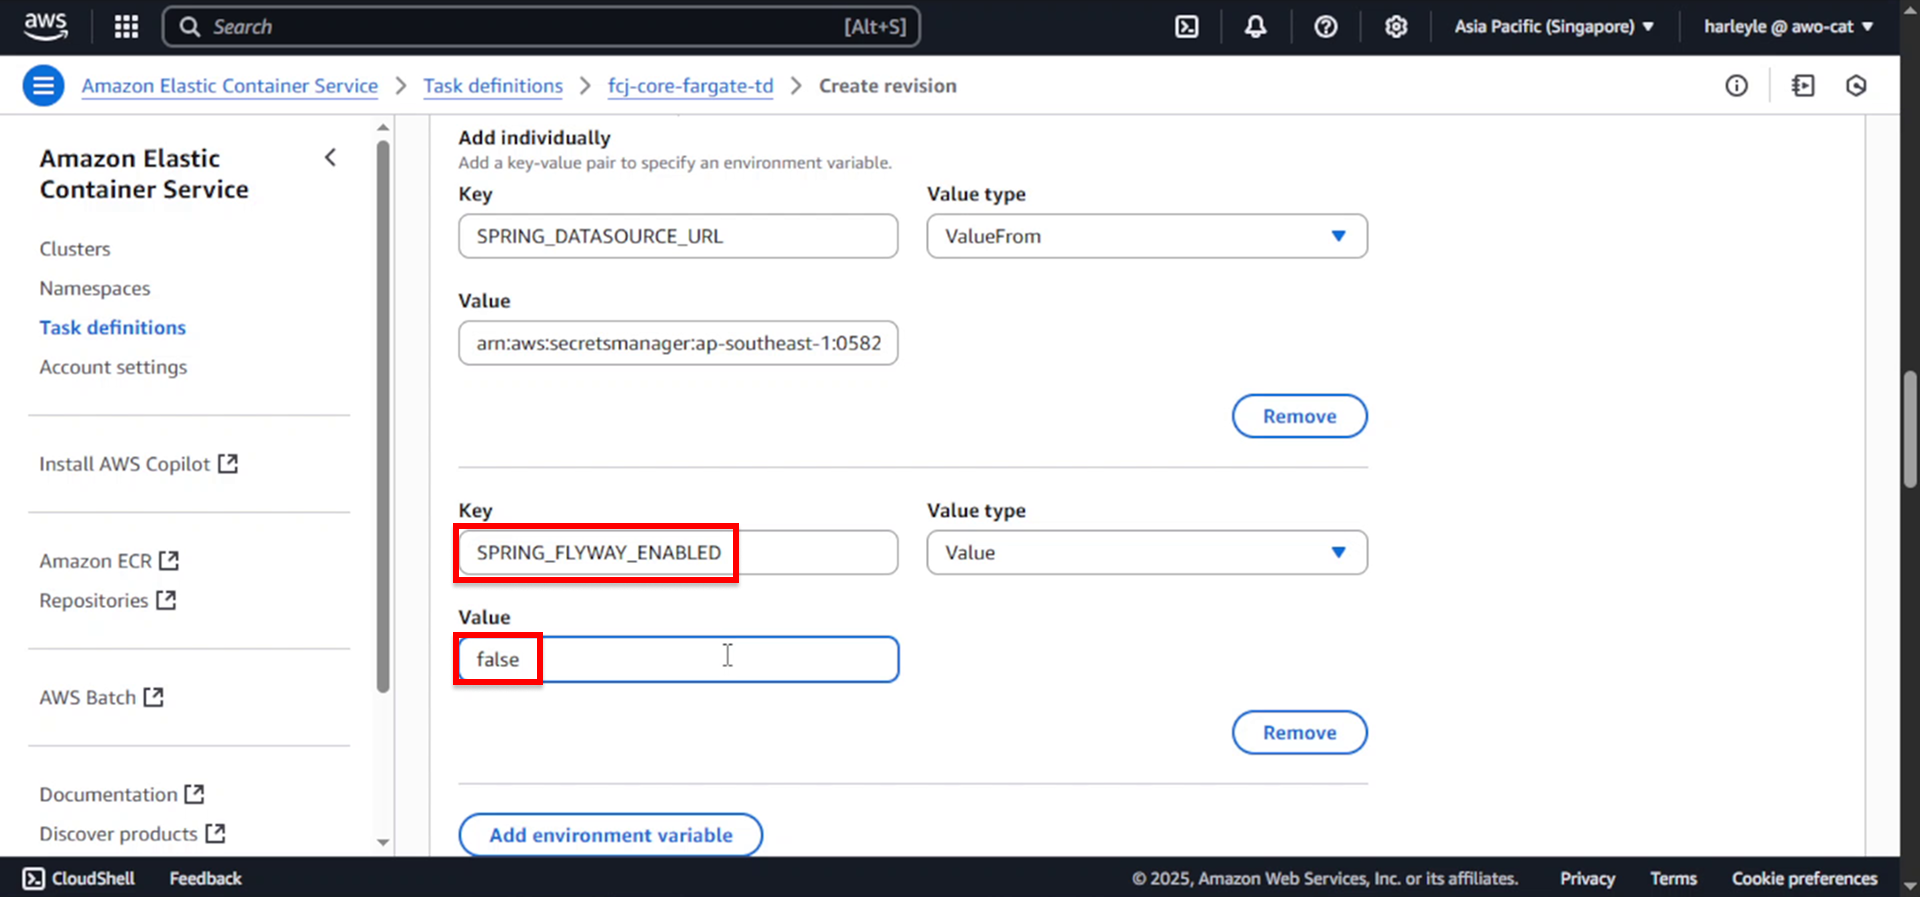
Task: Click the external link icon next to Repositories
Action: [166, 600]
